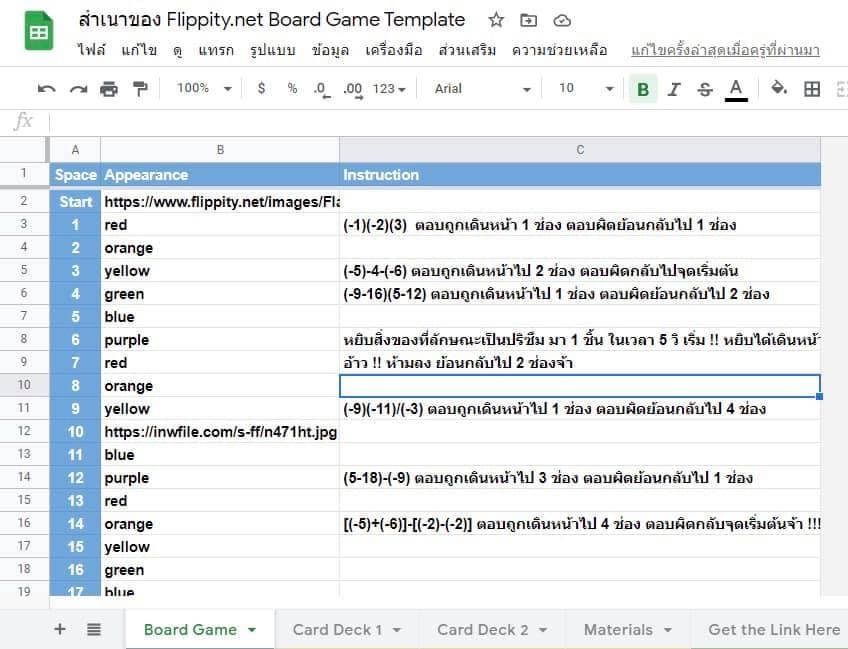Open the ไฟล์ menu
848x649 pixels.
[x=91, y=50]
